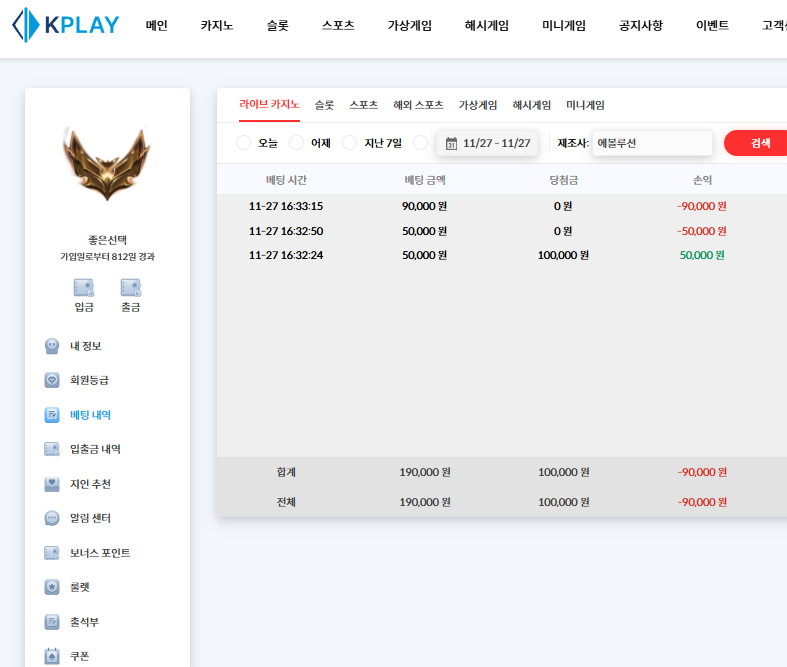Switch to the 해외 스포츠 tab
This screenshot has height=667, width=787.
pos(418,105)
